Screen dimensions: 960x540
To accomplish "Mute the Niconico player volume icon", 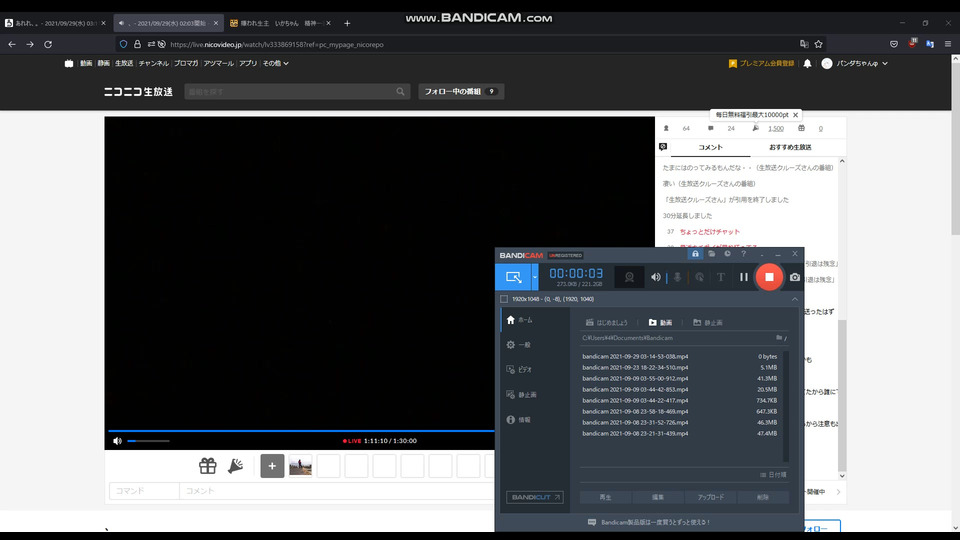I will pyautogui.click(x=118, y=441).
